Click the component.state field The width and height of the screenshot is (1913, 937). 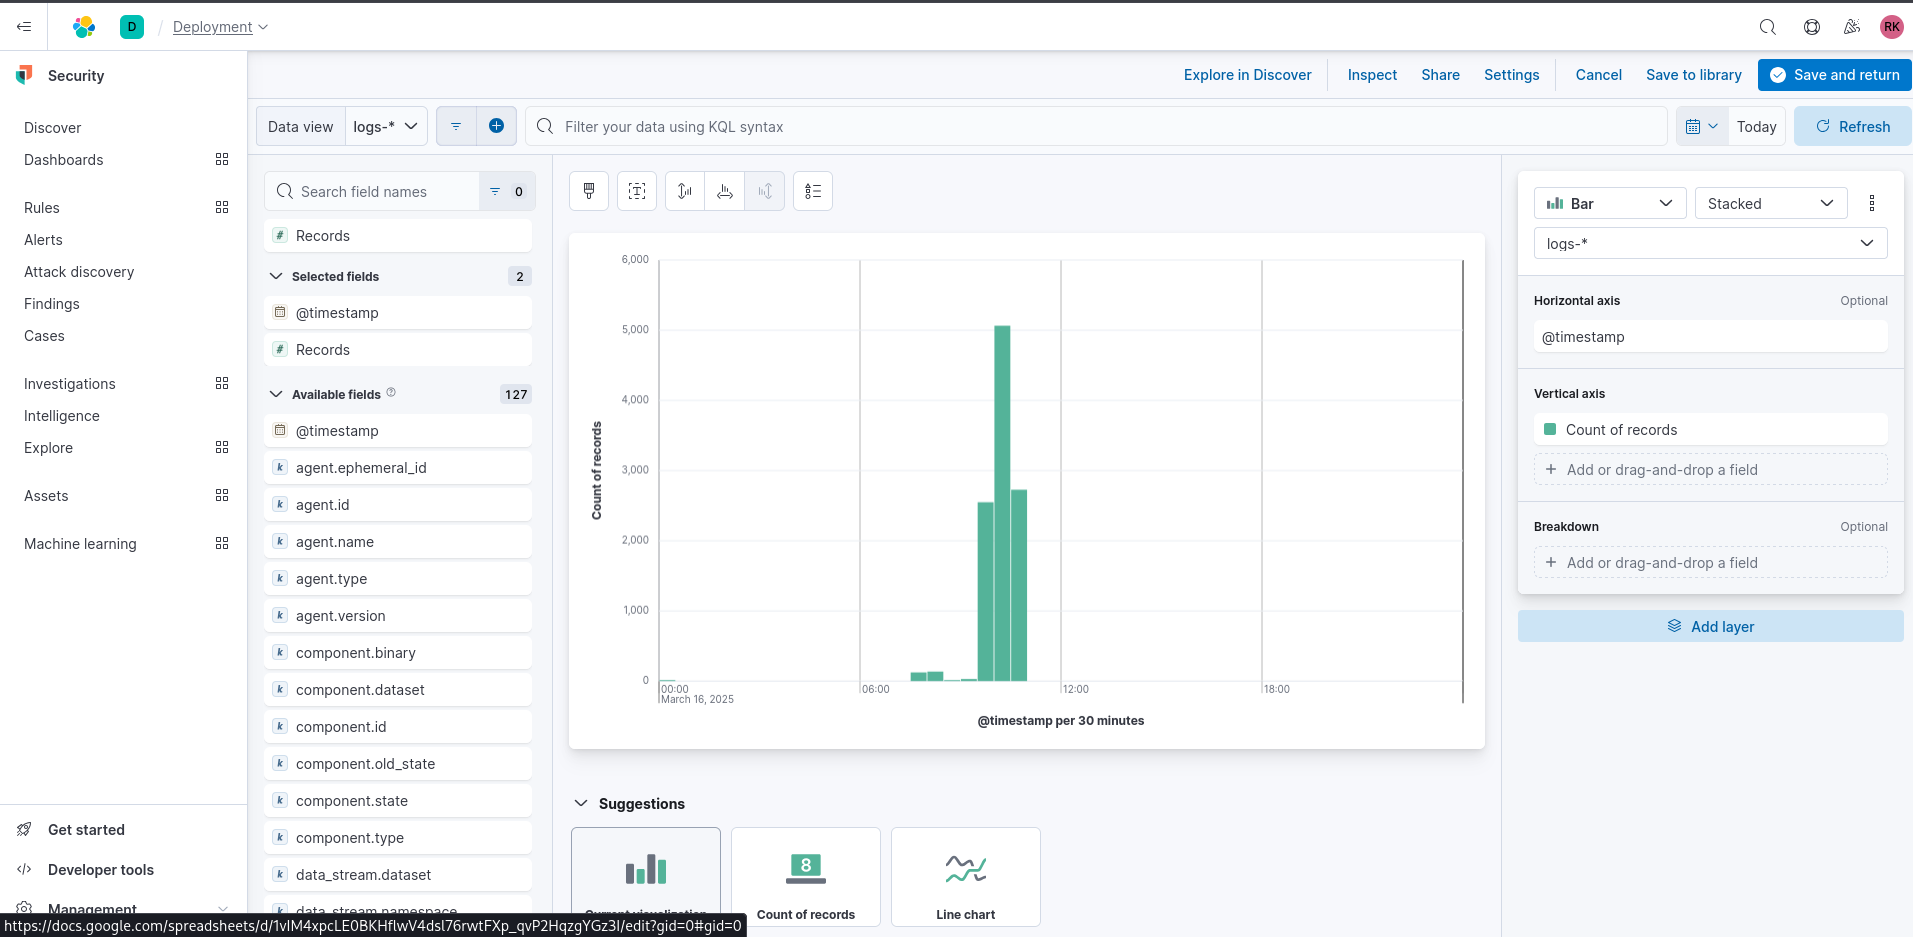(398, 800)
